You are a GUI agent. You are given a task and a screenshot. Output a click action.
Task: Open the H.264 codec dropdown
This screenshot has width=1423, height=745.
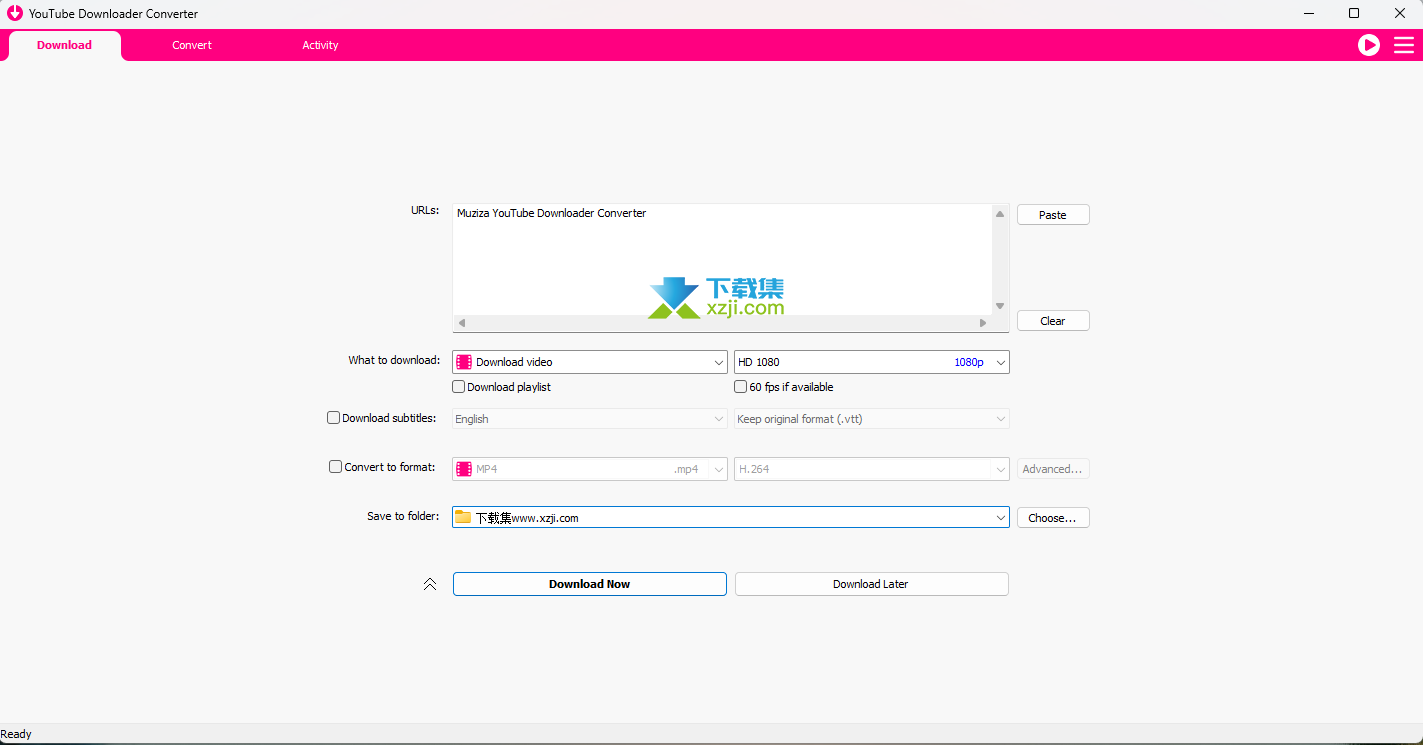(x=872, y=469)
